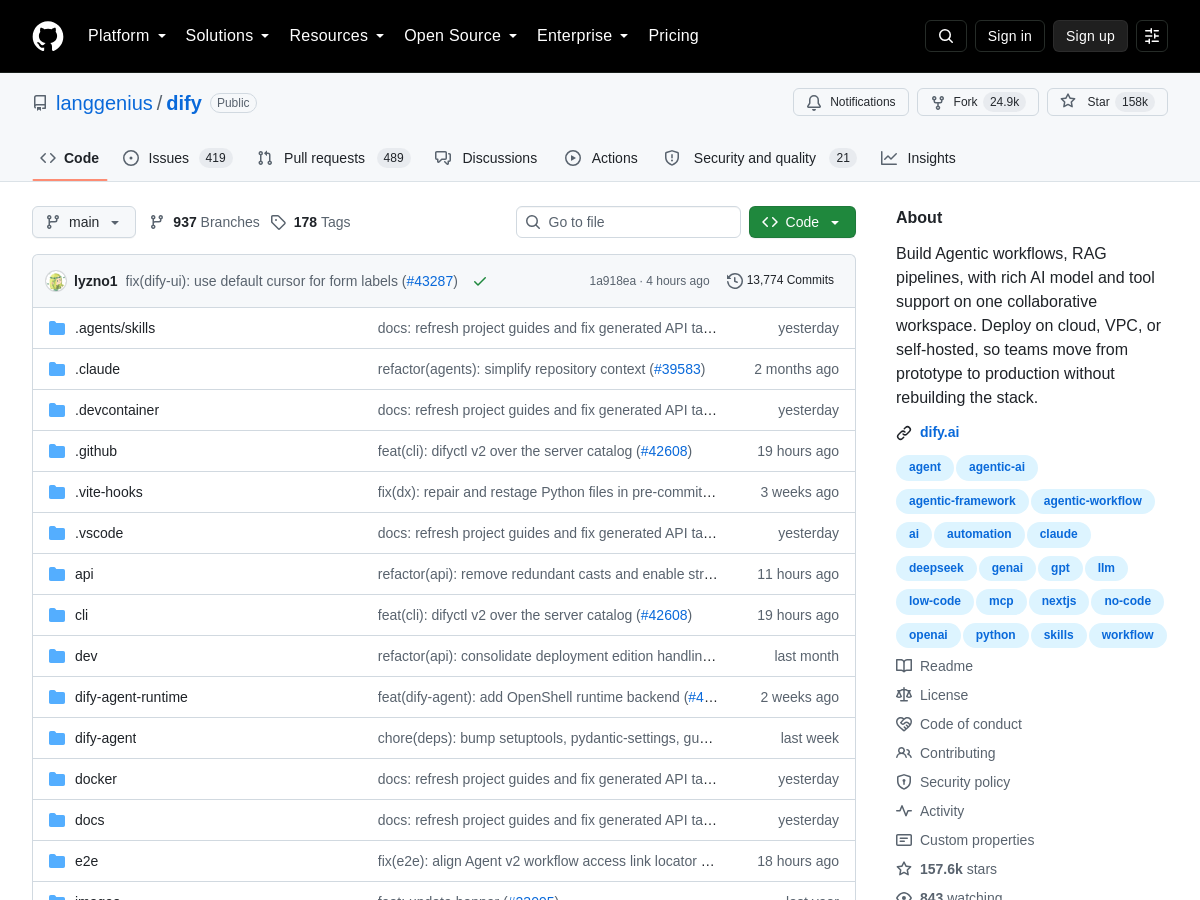This screenshot has height=900, width=1200.
Task: Open pull request #43287 link in commit message
Action: coord(430,281)
